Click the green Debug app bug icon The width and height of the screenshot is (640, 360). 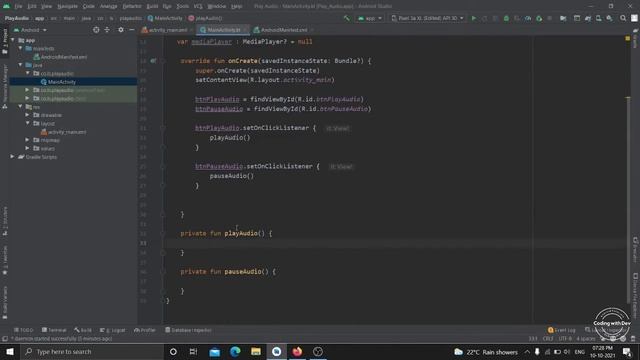pyautogui.click(x=506, y=18)
